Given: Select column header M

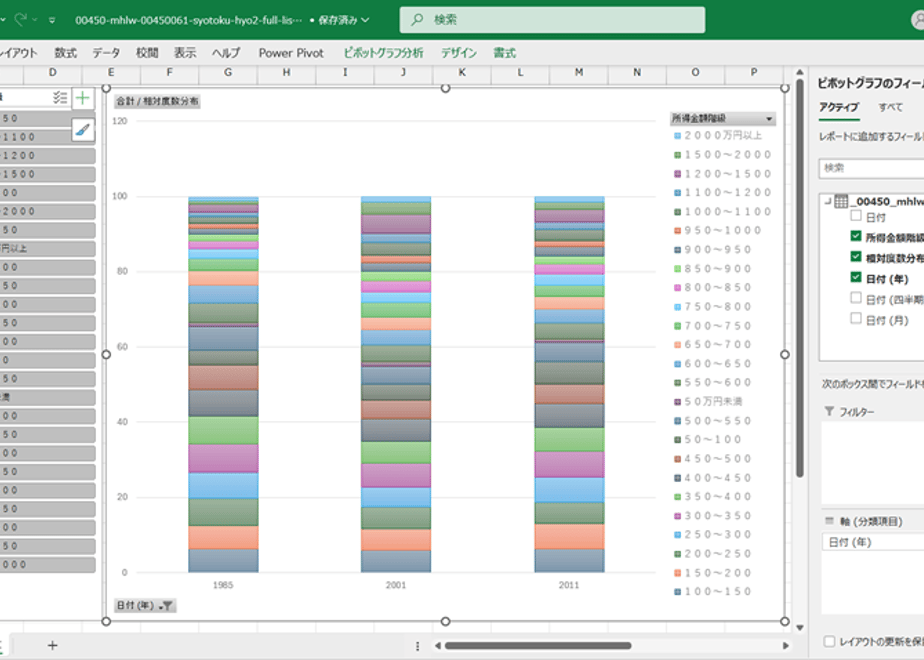Looking at the screenshot, I should click(x=579, y=72).
